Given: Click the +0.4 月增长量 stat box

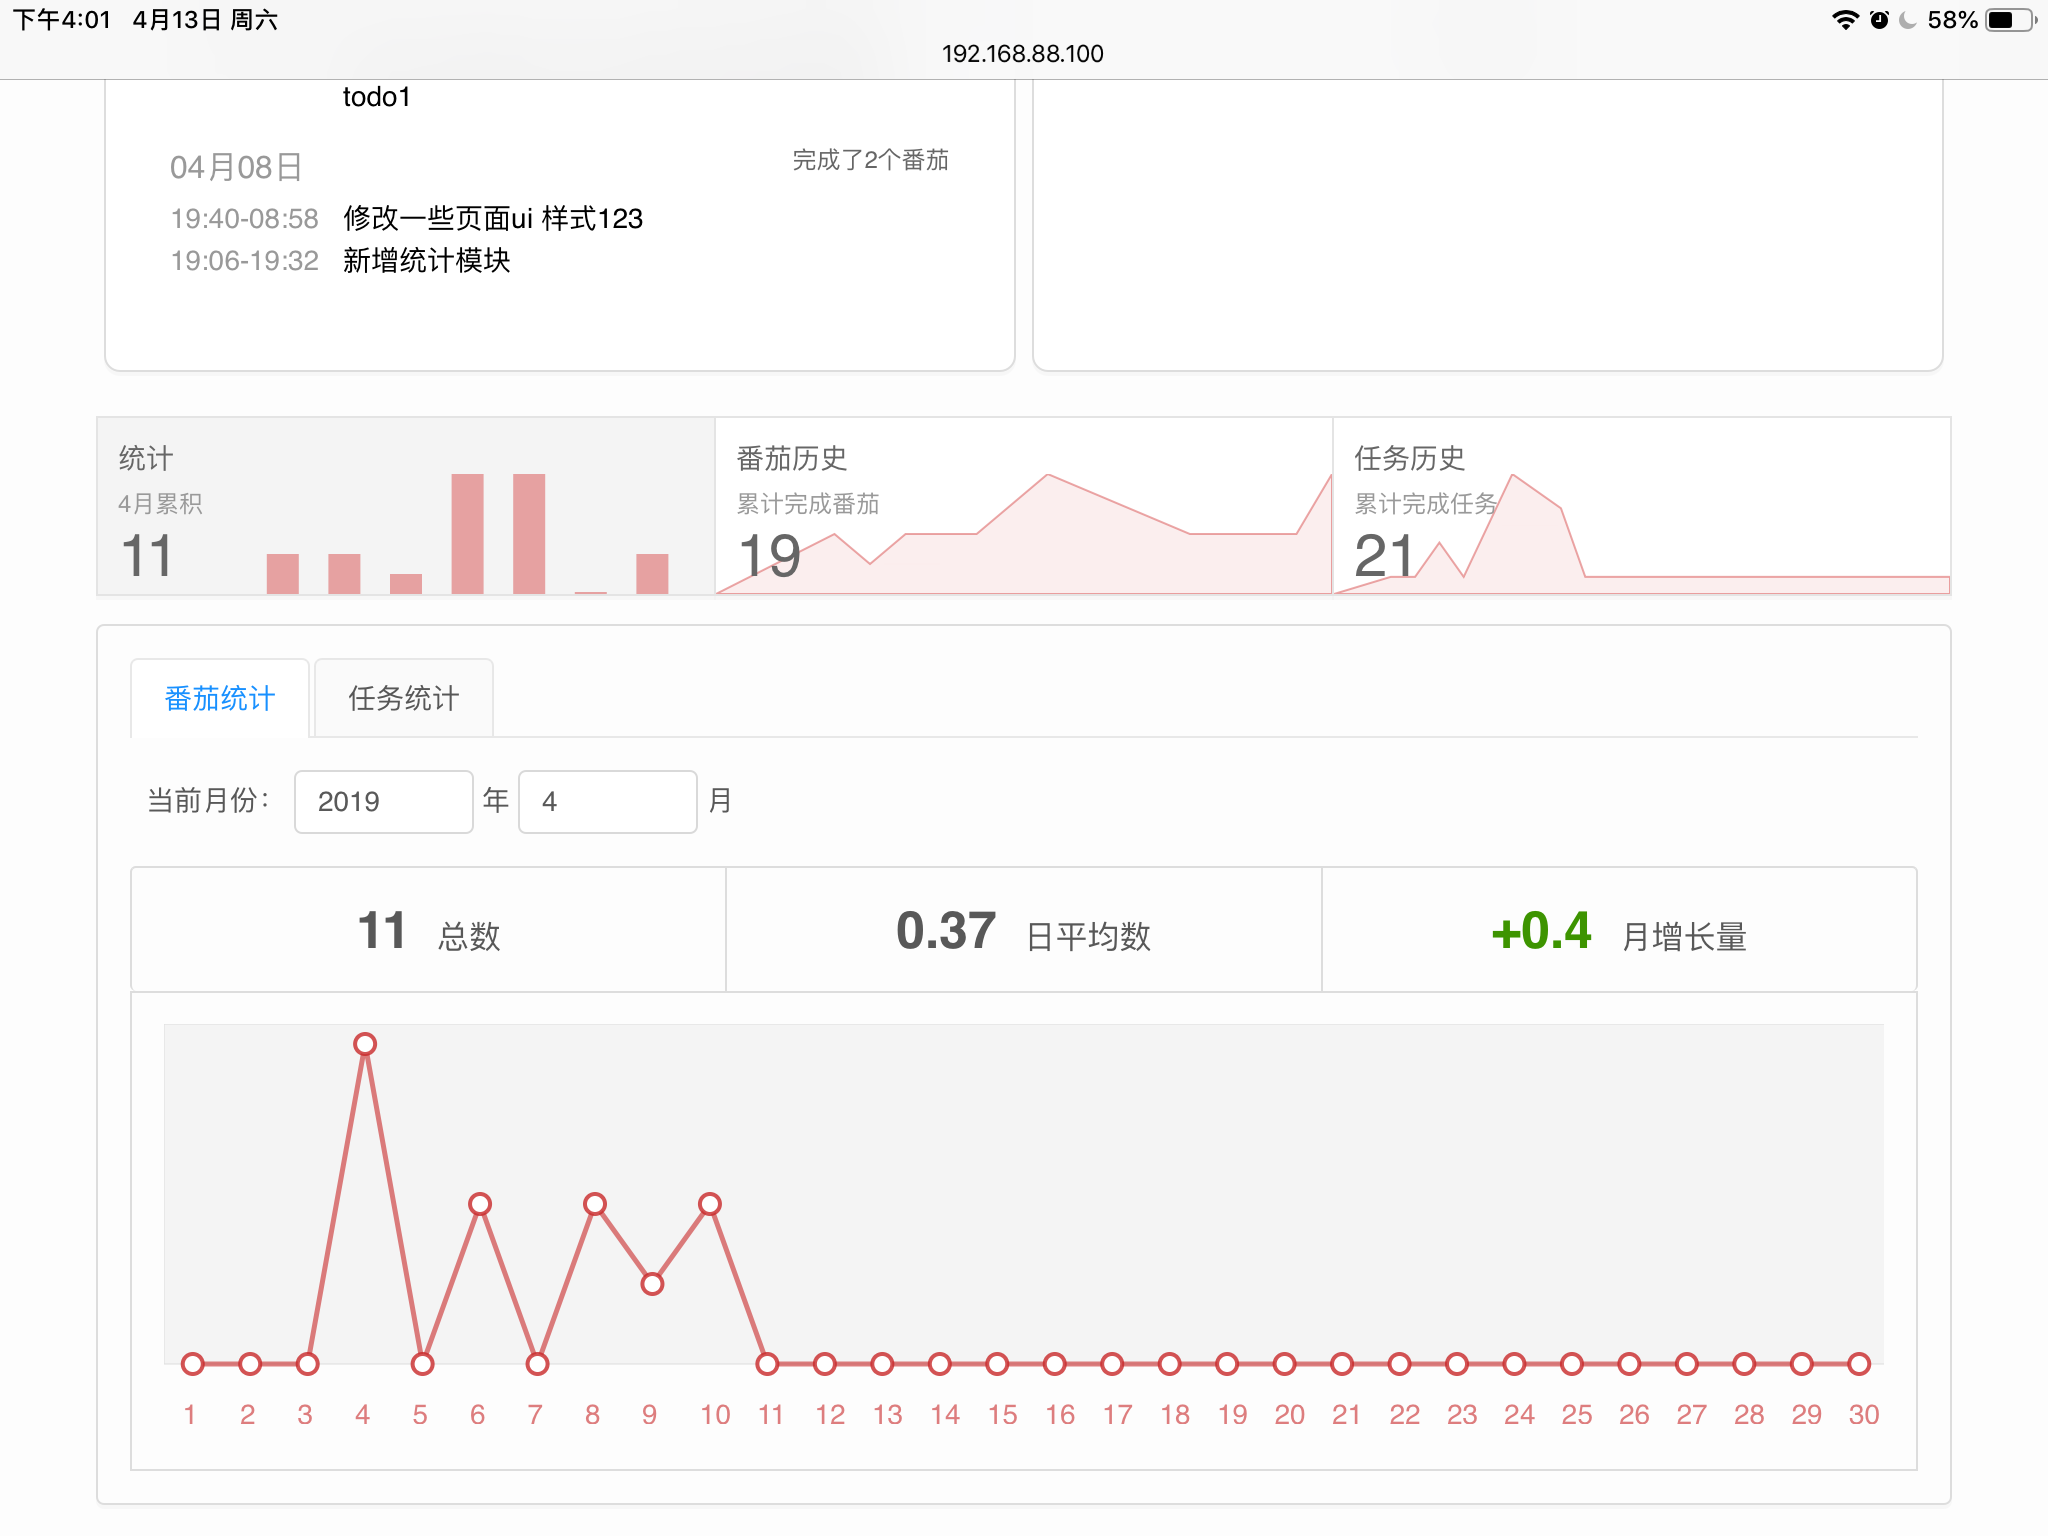Looking at the screenshot, I should 1619,930.
